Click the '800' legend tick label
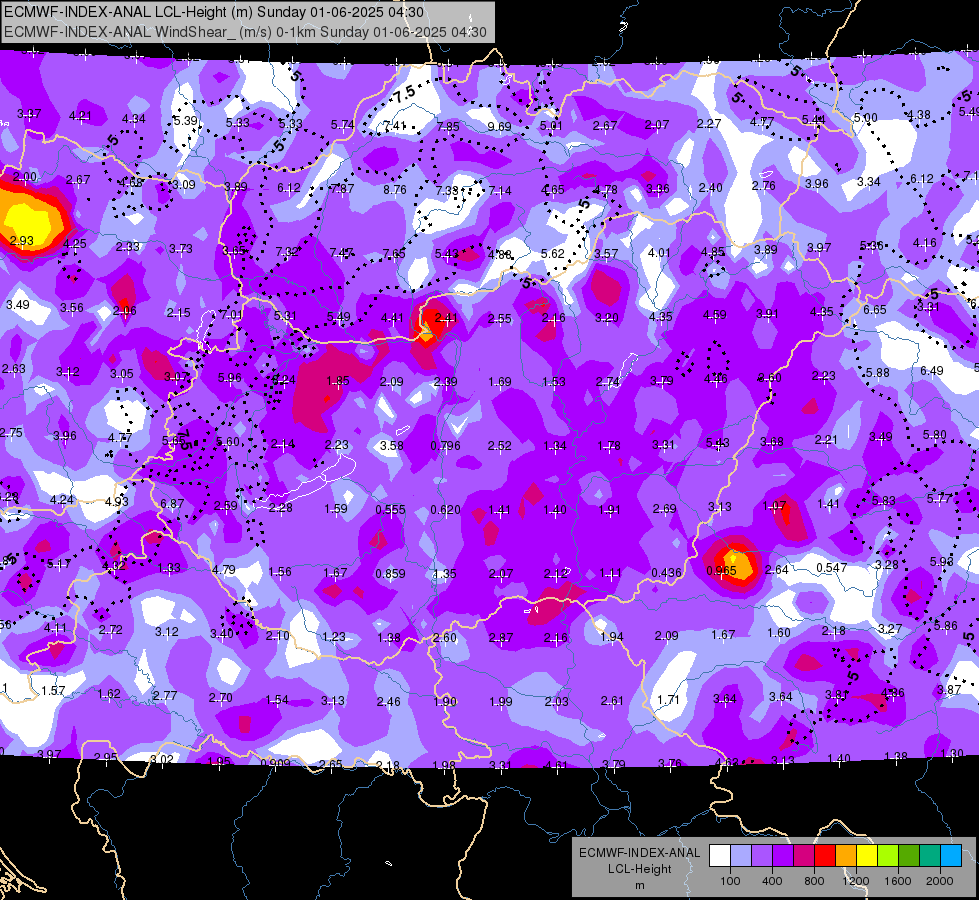Viewport: 979px width, 900px height. [814, 881]
